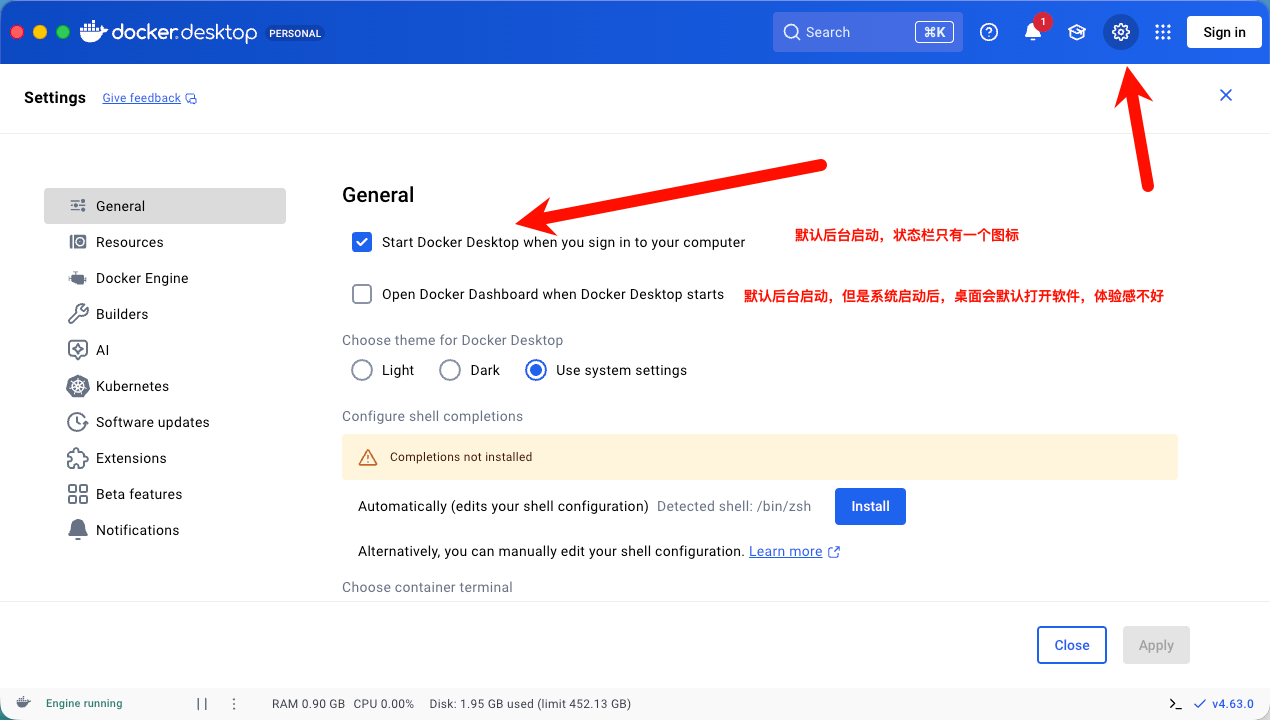Viewport: 1270px width, 720px height.
Task: Click the Builders wrench icon
Action: 78,314
